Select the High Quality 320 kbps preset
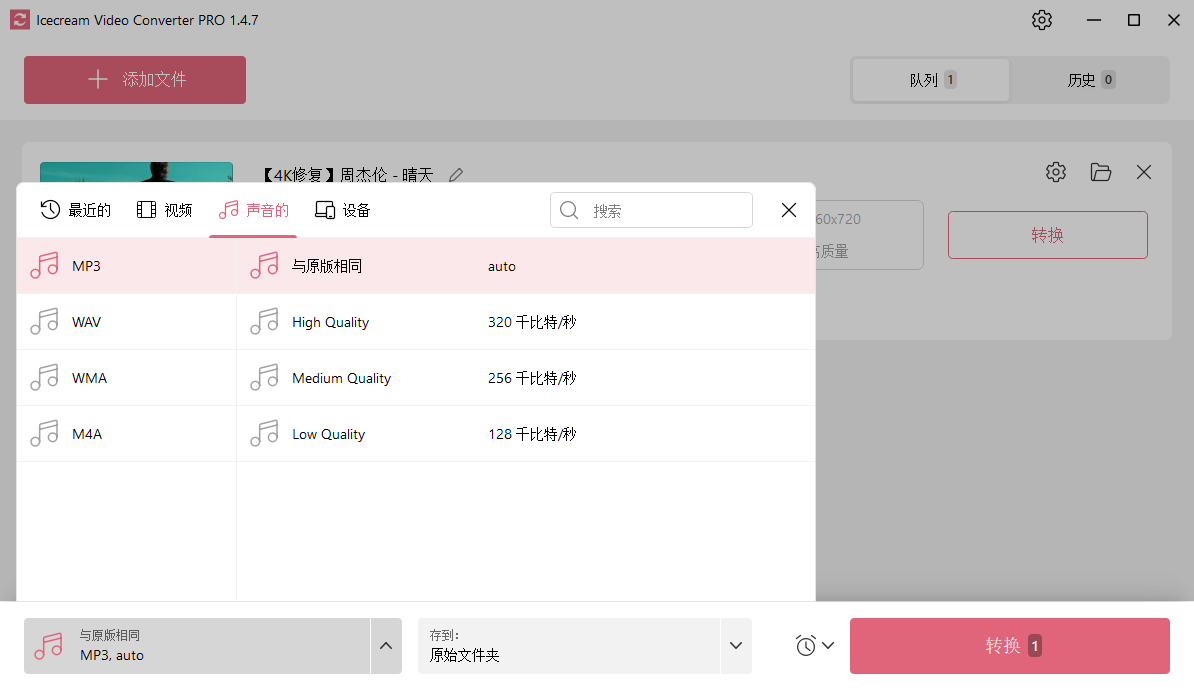 click(400, 321)
